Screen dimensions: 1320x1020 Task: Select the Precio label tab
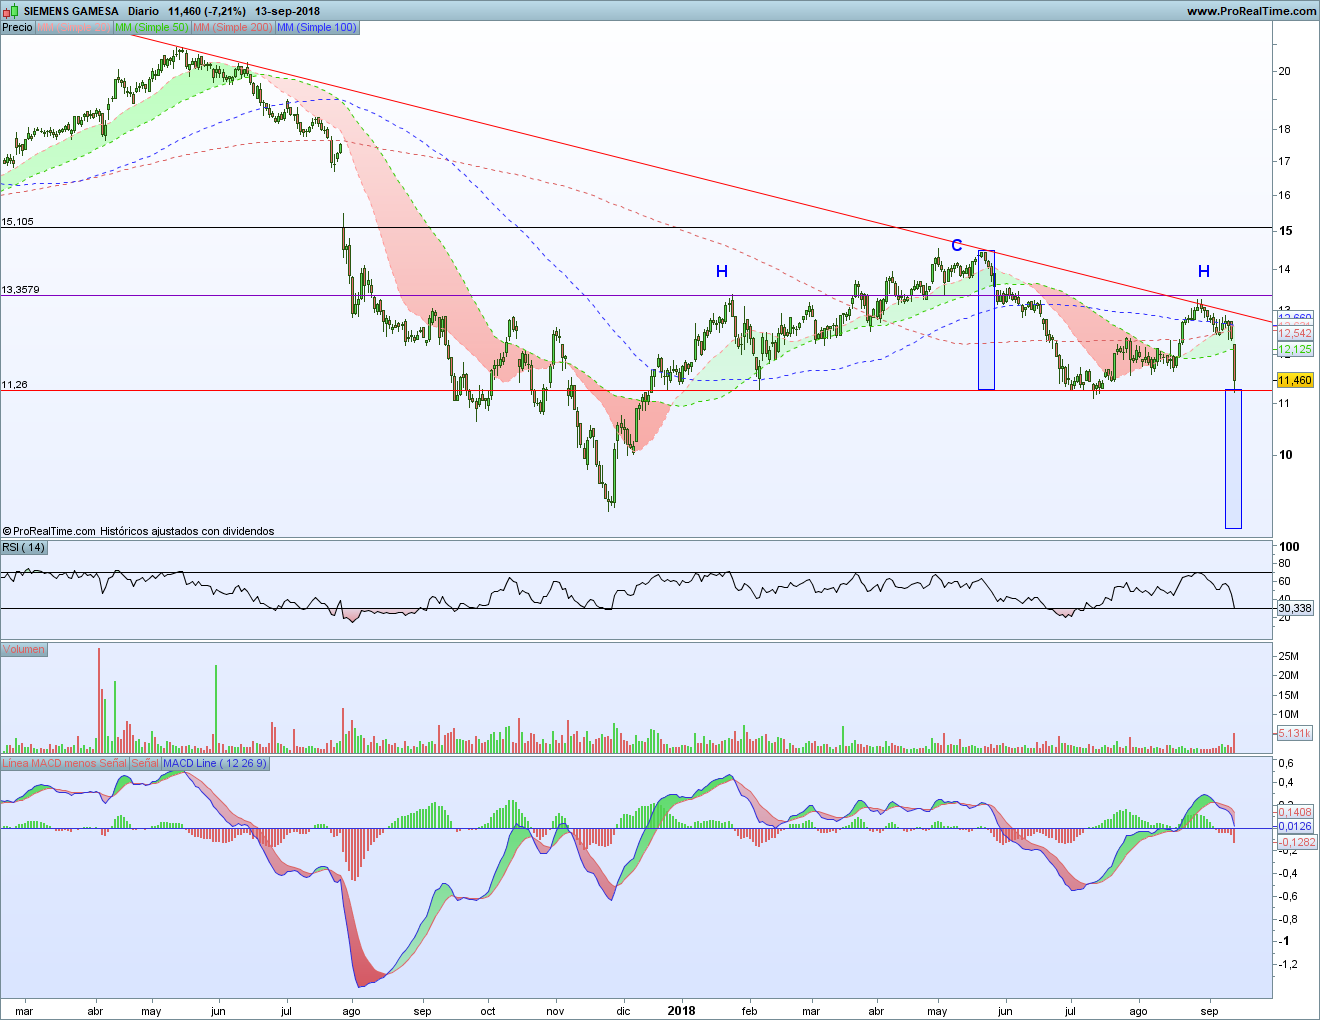point(17,28)
